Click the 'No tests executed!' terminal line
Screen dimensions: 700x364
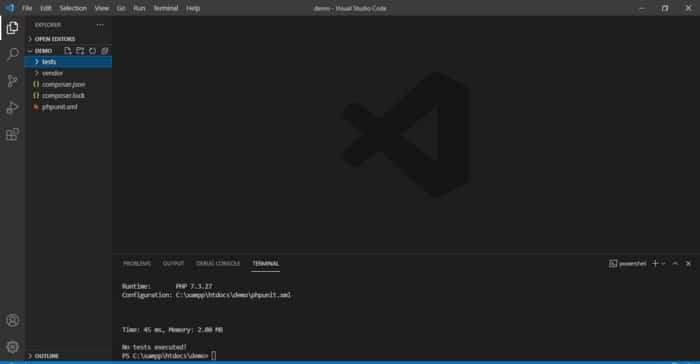154,347
